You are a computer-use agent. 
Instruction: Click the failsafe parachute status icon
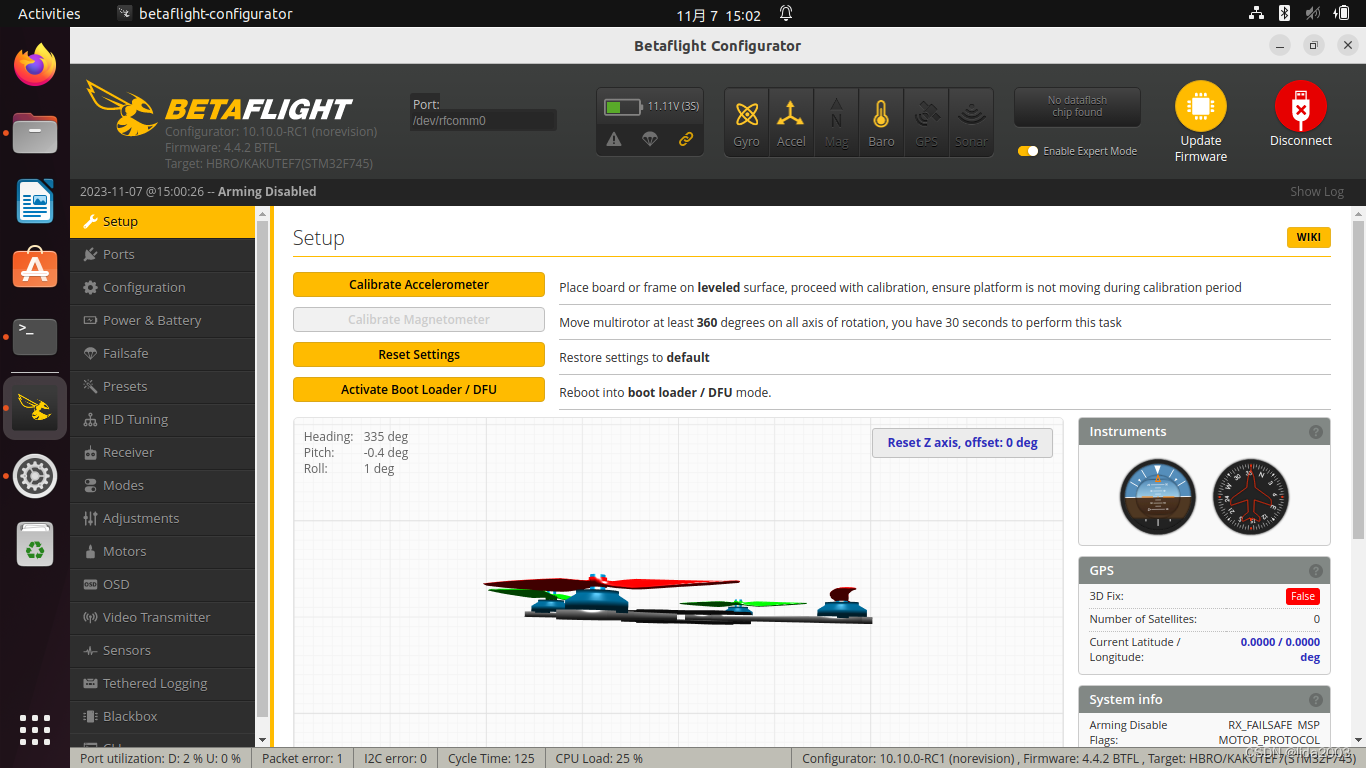(650, 139)
